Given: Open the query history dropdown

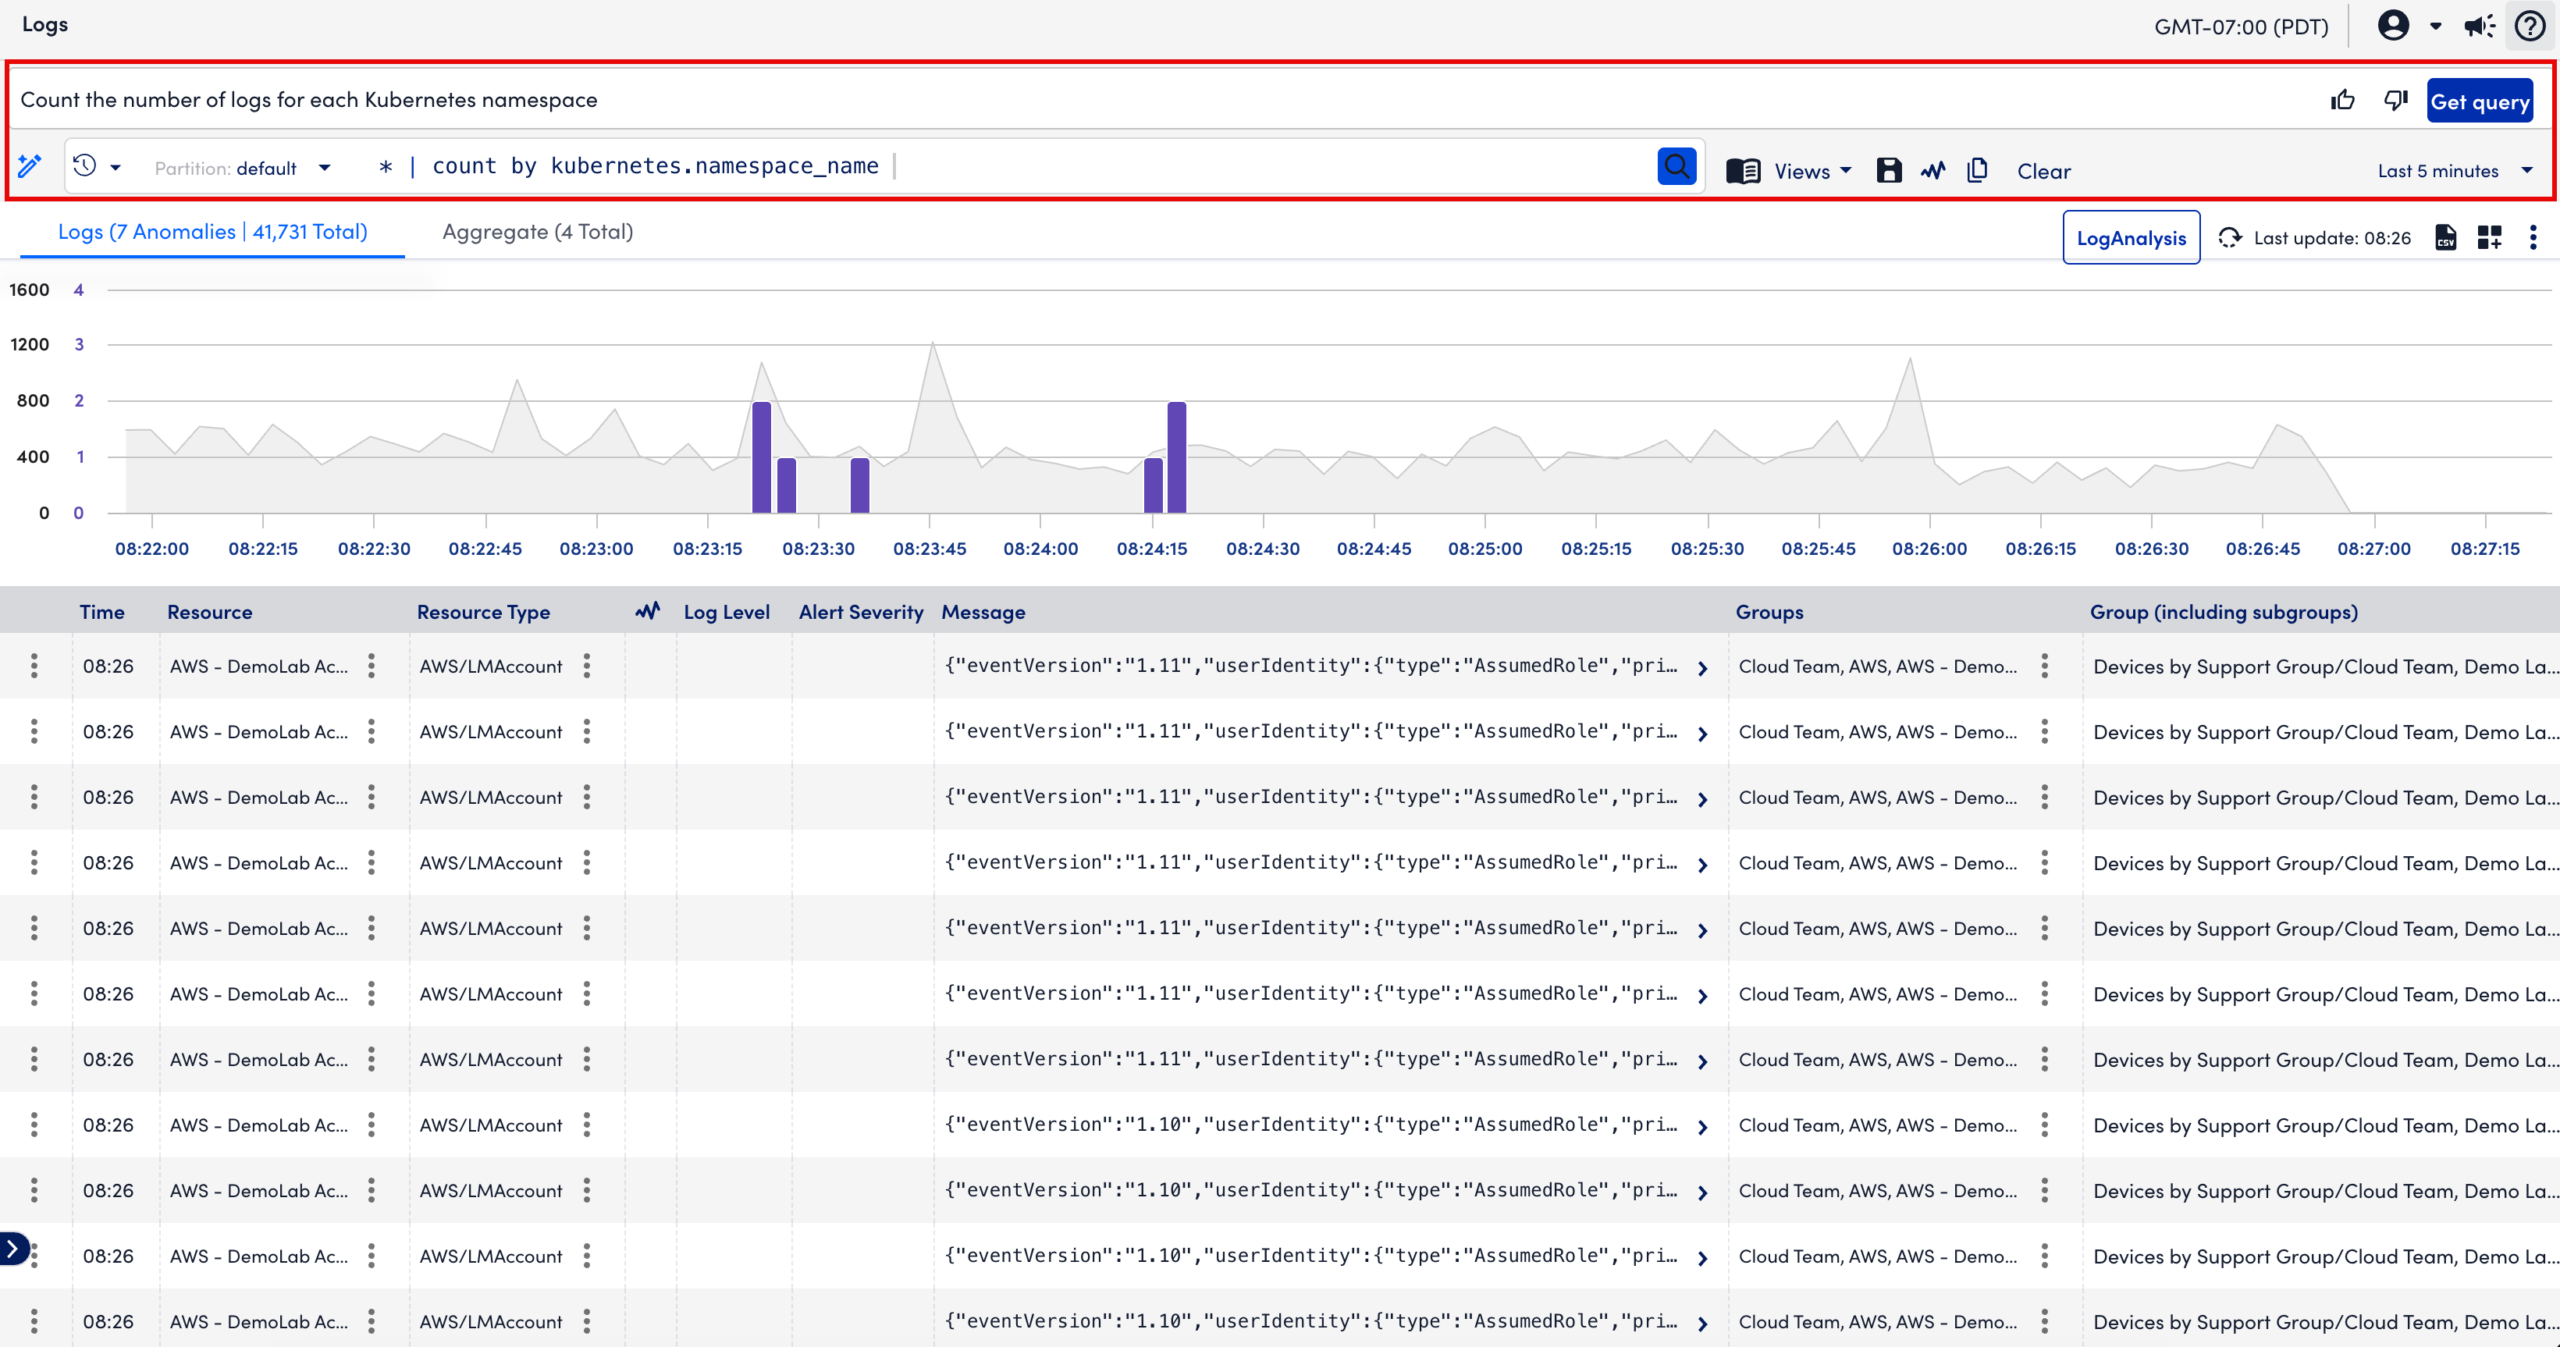Looking at the screenshot, I should click(97, 166).
